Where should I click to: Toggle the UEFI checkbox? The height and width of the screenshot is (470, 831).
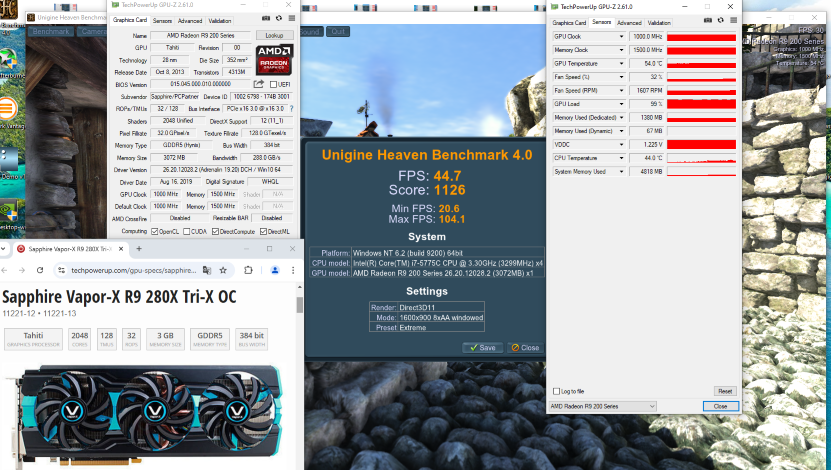(x=273, y=84)
